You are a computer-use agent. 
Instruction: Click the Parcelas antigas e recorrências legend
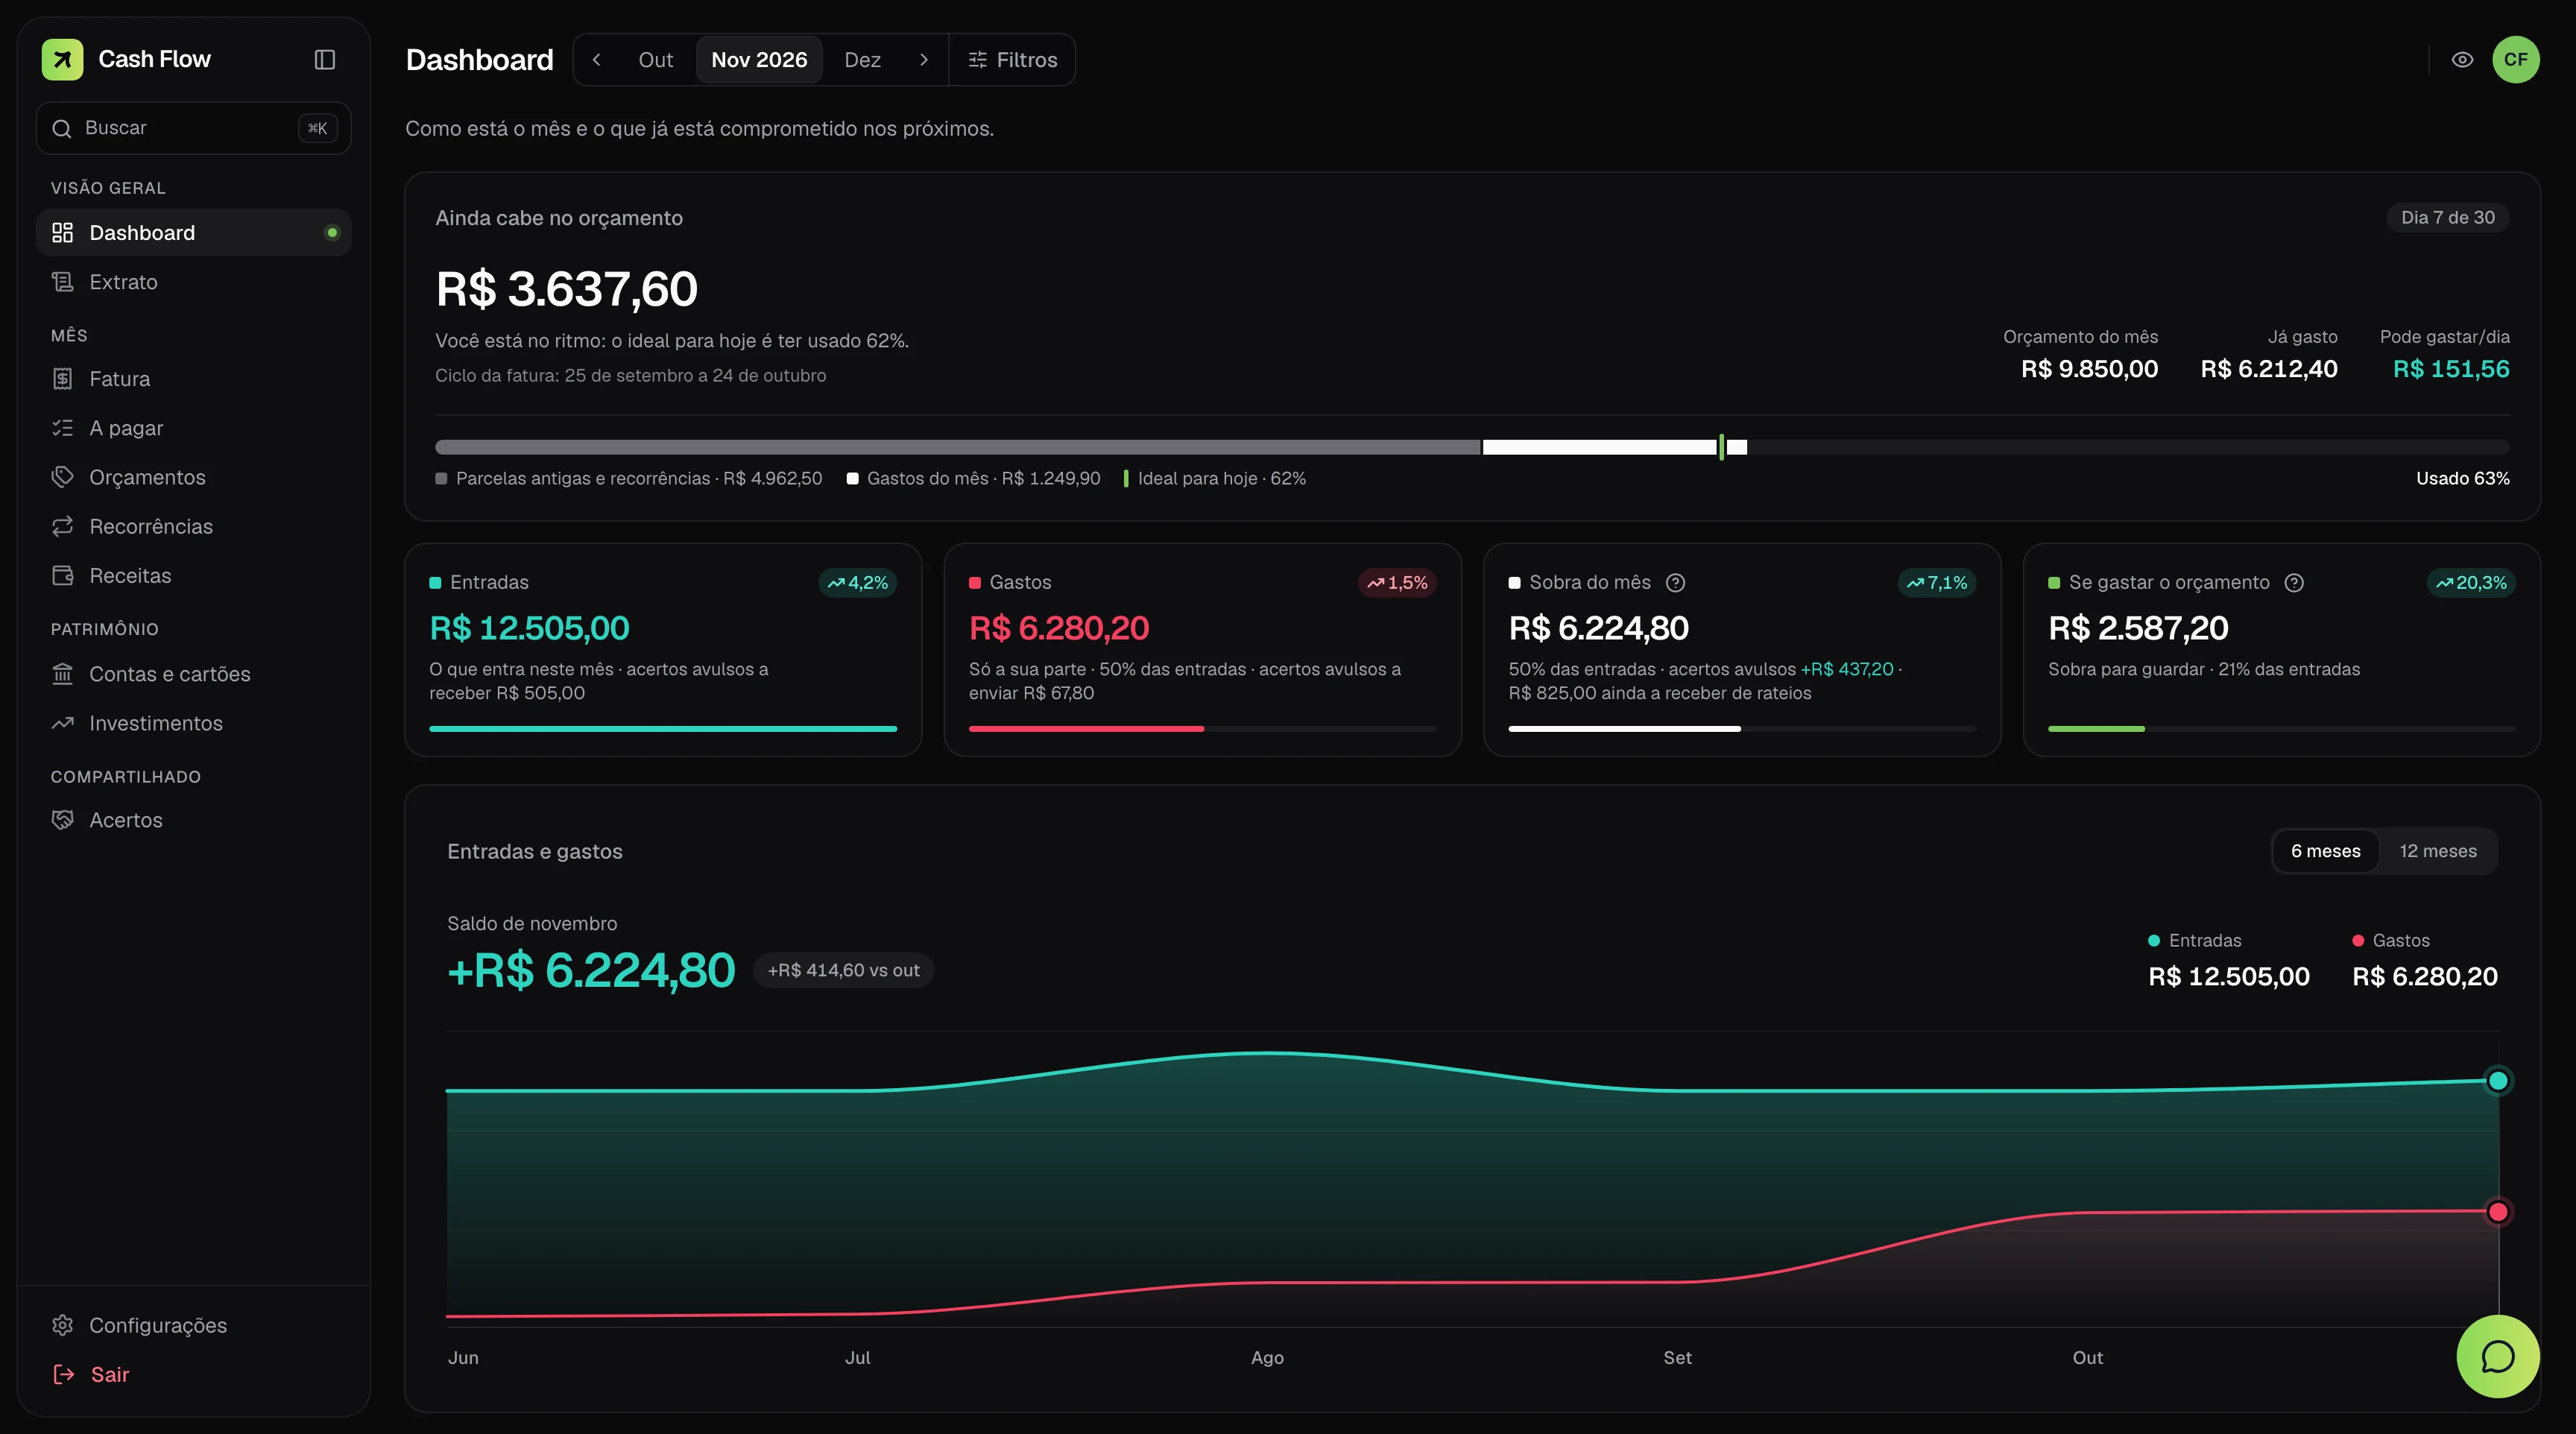tap(629, 478)
